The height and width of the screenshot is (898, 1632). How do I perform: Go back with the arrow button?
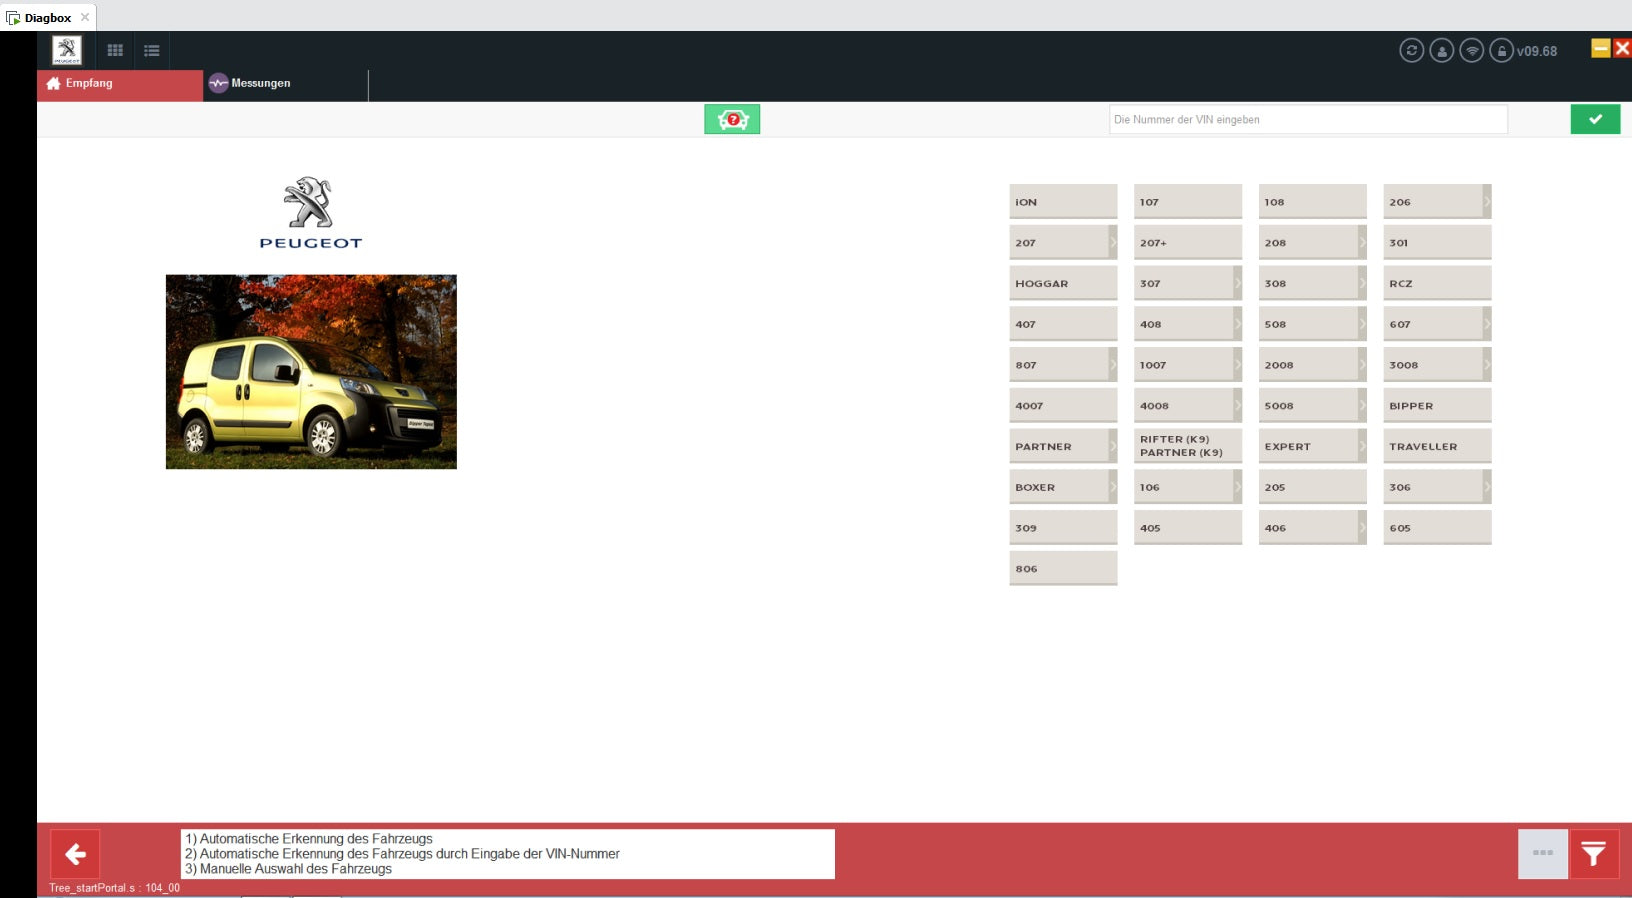pyautogui.click(x=75, y=854)
